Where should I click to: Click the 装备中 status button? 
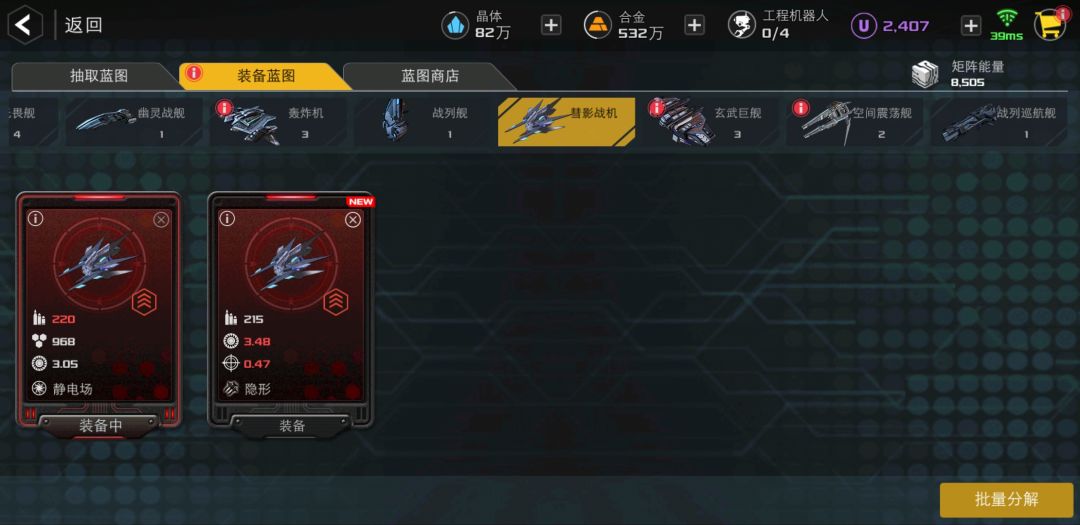coord(101,426)
